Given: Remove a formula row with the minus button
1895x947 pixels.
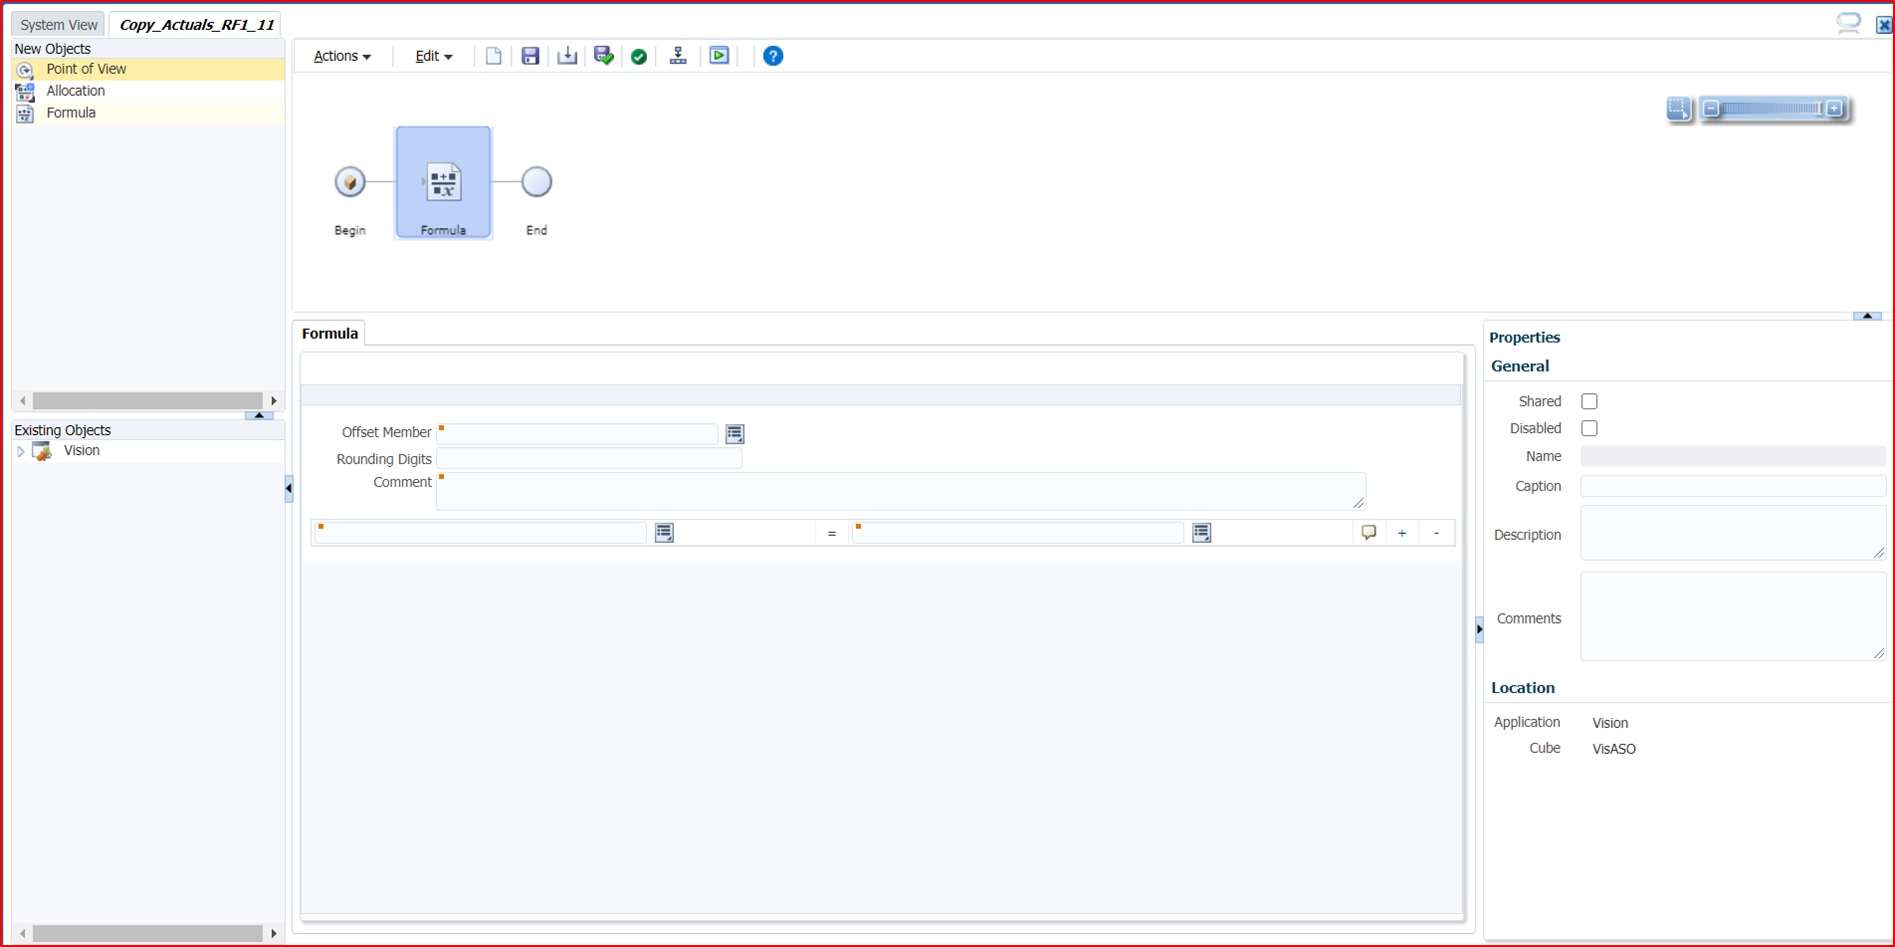Looking at the screenshot, I should click(x=1436, y=533).
